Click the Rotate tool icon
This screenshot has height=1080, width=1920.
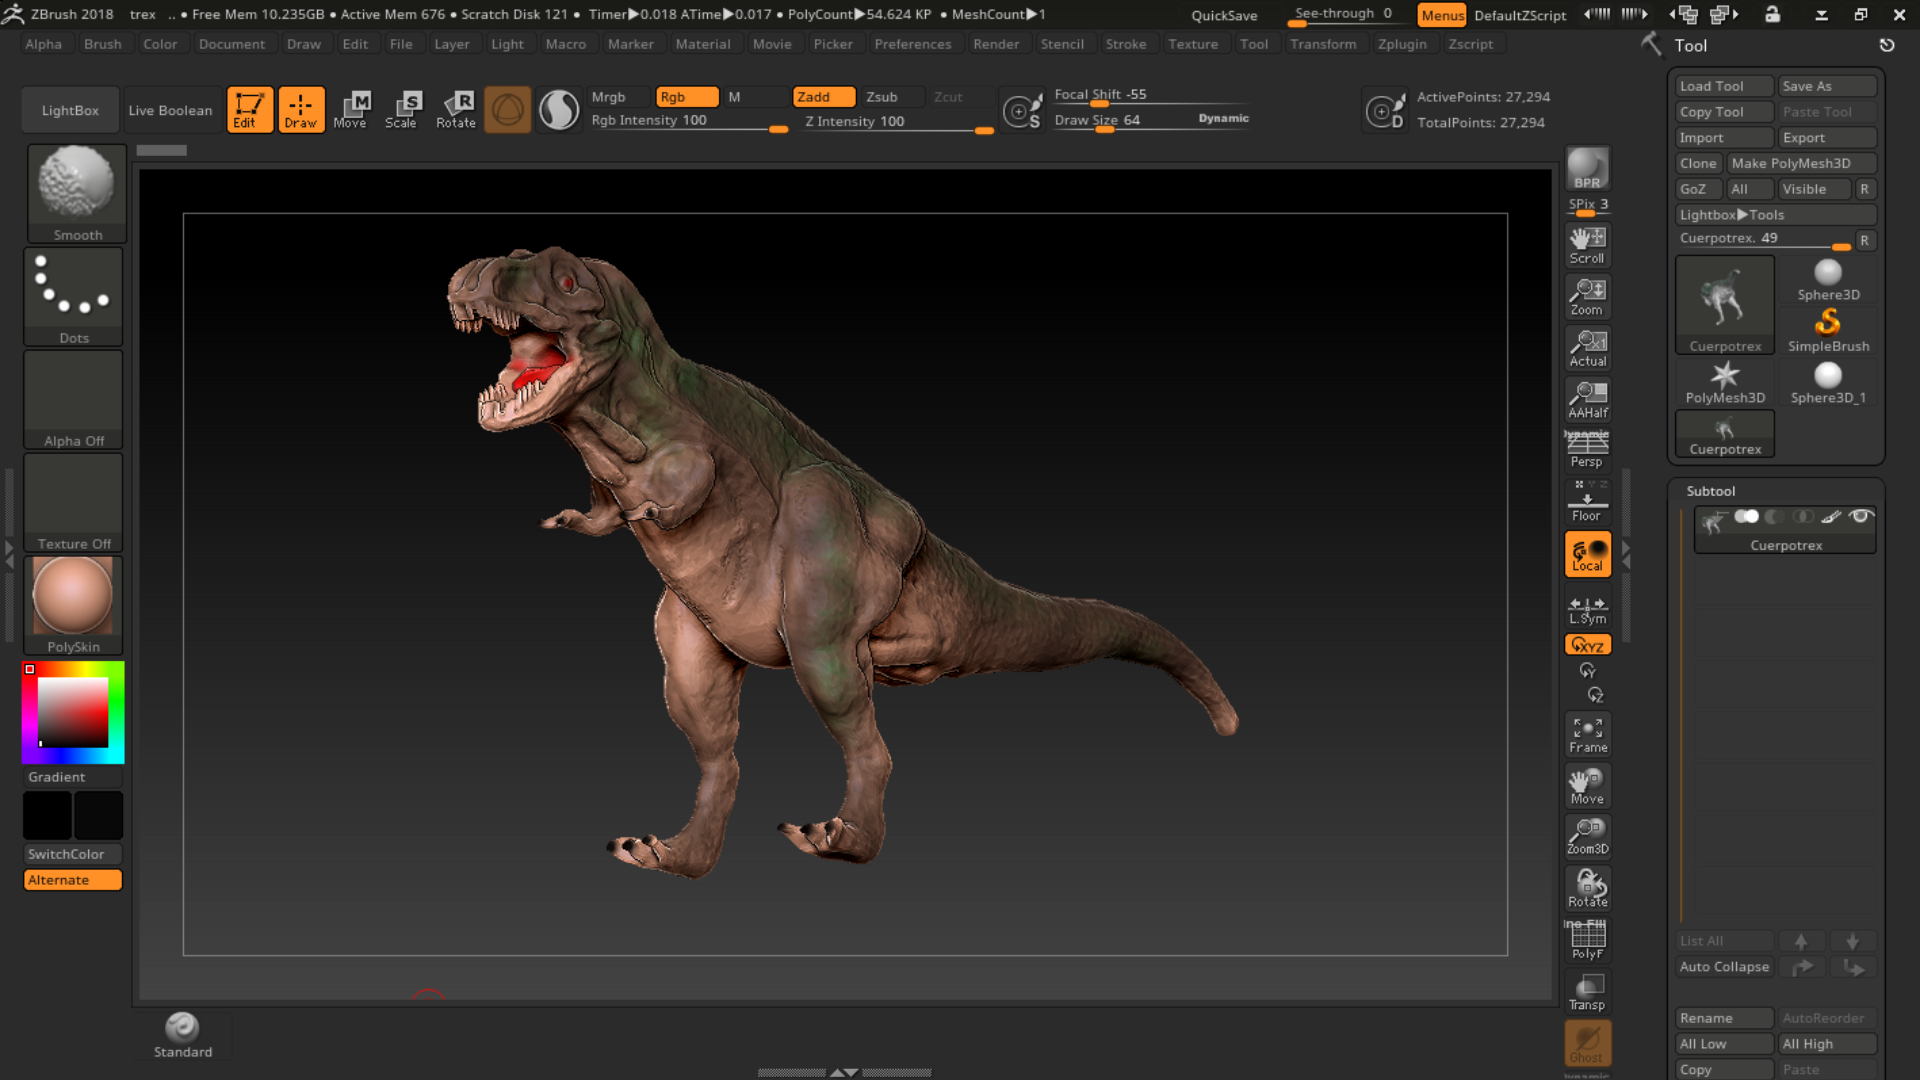click(x=456, y=108)
